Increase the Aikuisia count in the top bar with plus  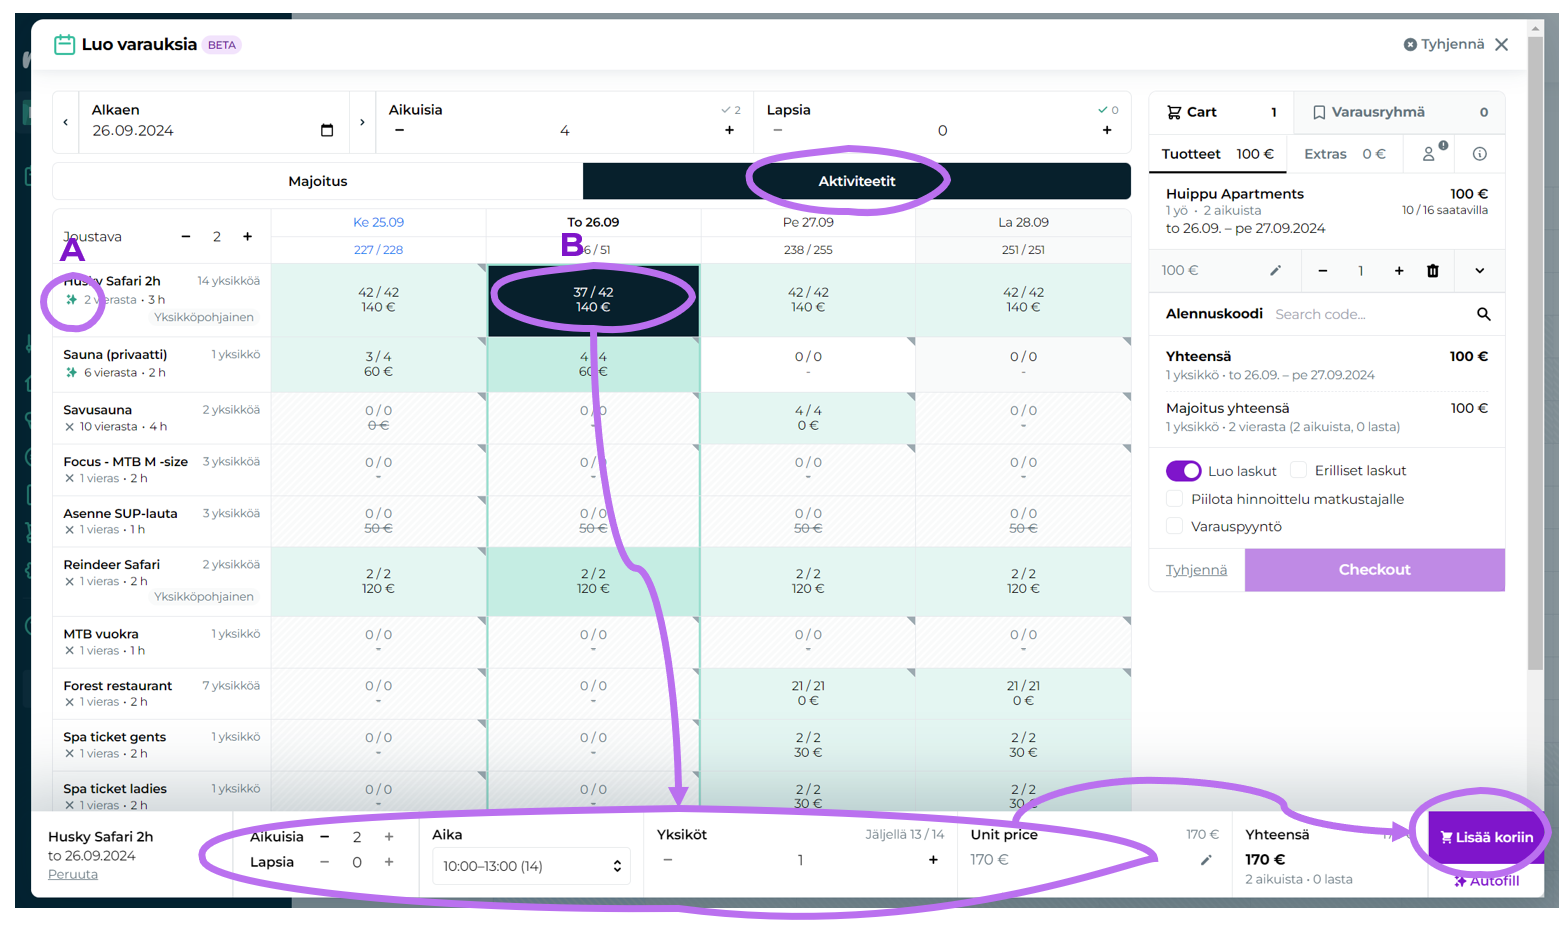pyautogui.click(x=729, y=130)
